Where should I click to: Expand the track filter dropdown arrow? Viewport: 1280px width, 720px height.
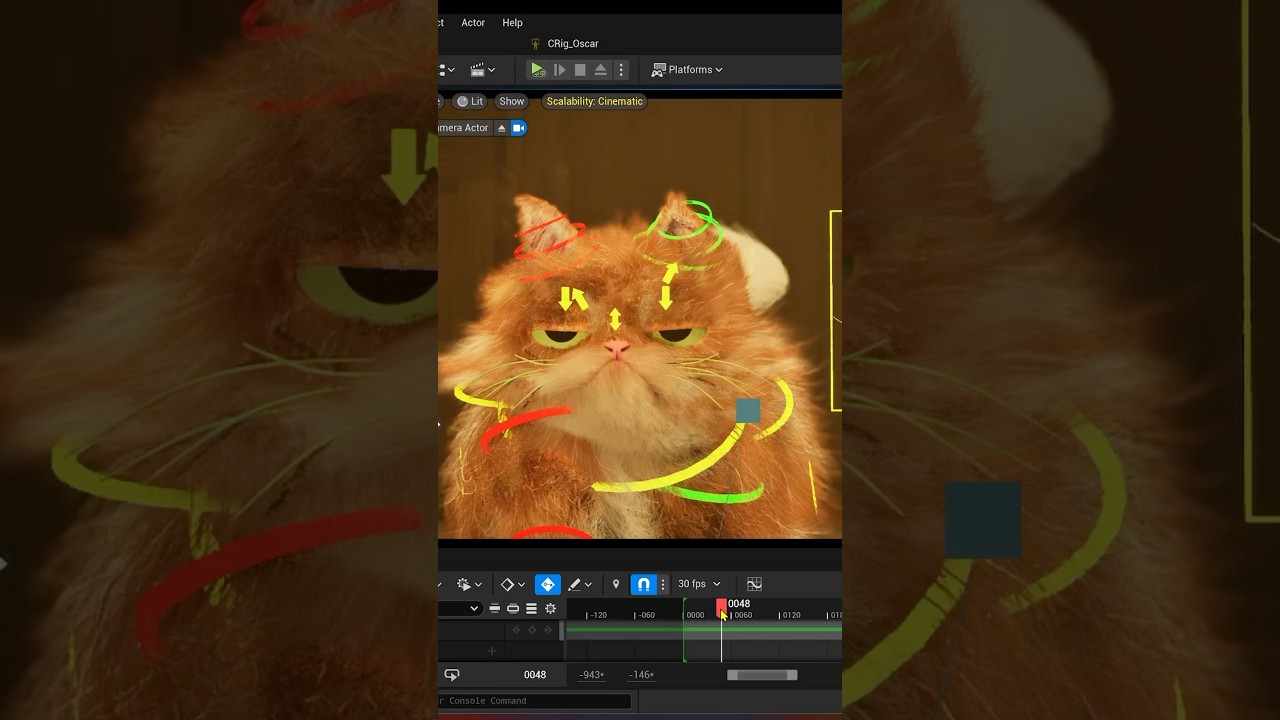(x=474, y=608)
